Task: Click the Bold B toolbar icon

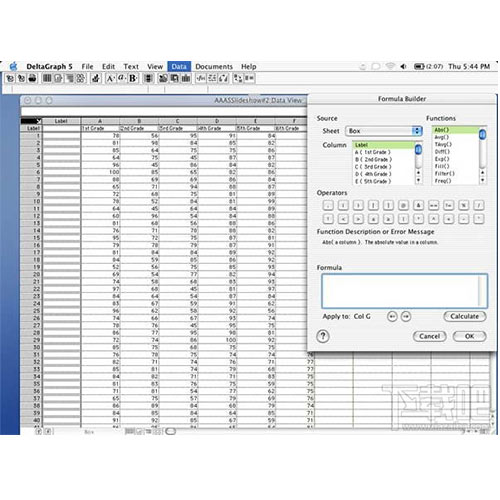Action: 133,78
